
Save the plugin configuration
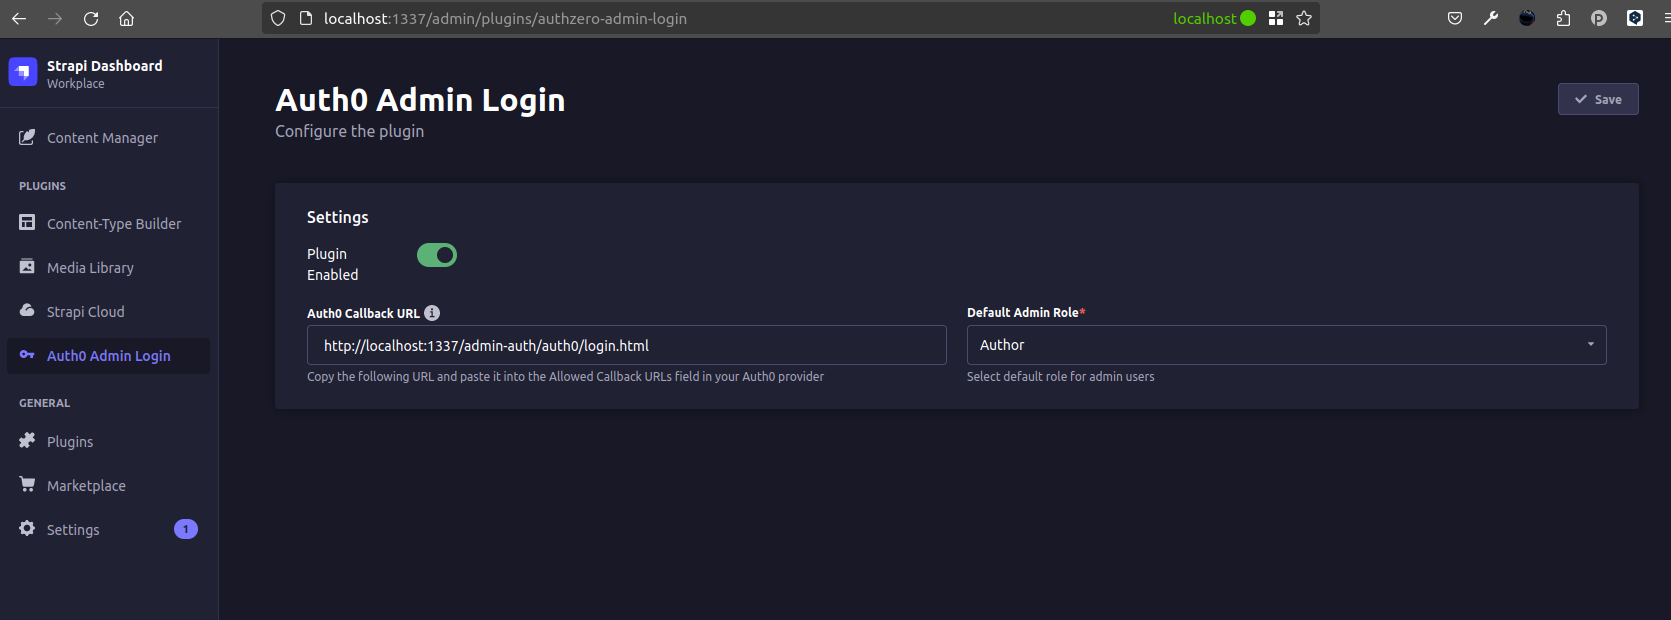1598,99
